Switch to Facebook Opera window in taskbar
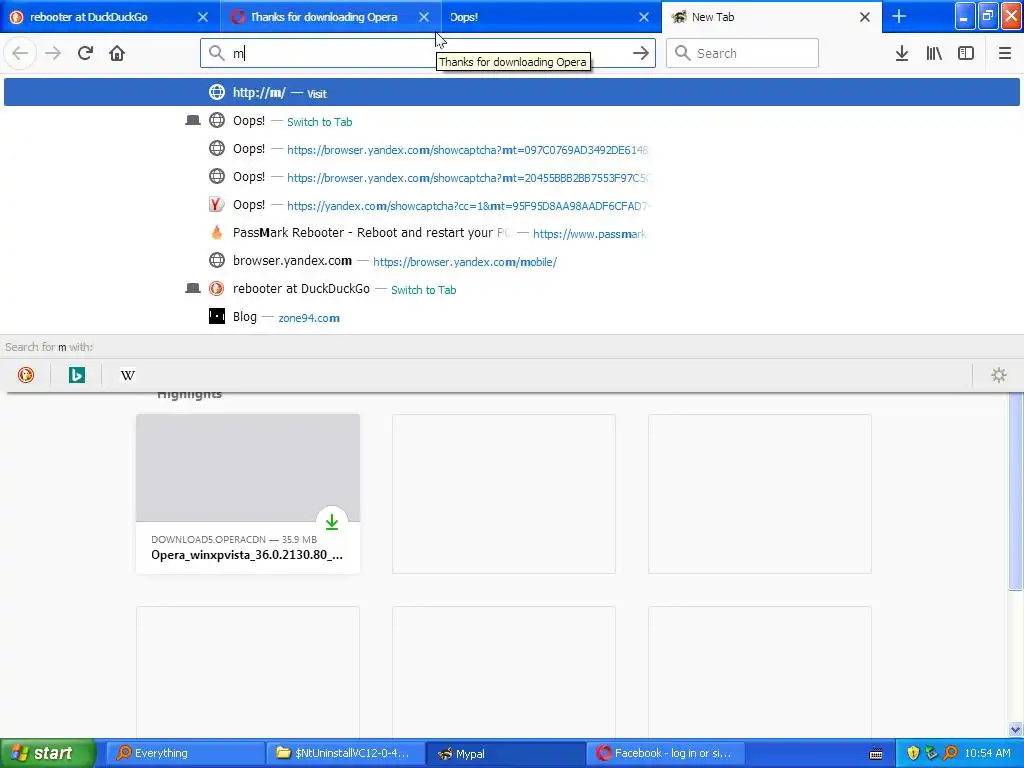This screenshot has width=1024, height=768. point(665,754)
